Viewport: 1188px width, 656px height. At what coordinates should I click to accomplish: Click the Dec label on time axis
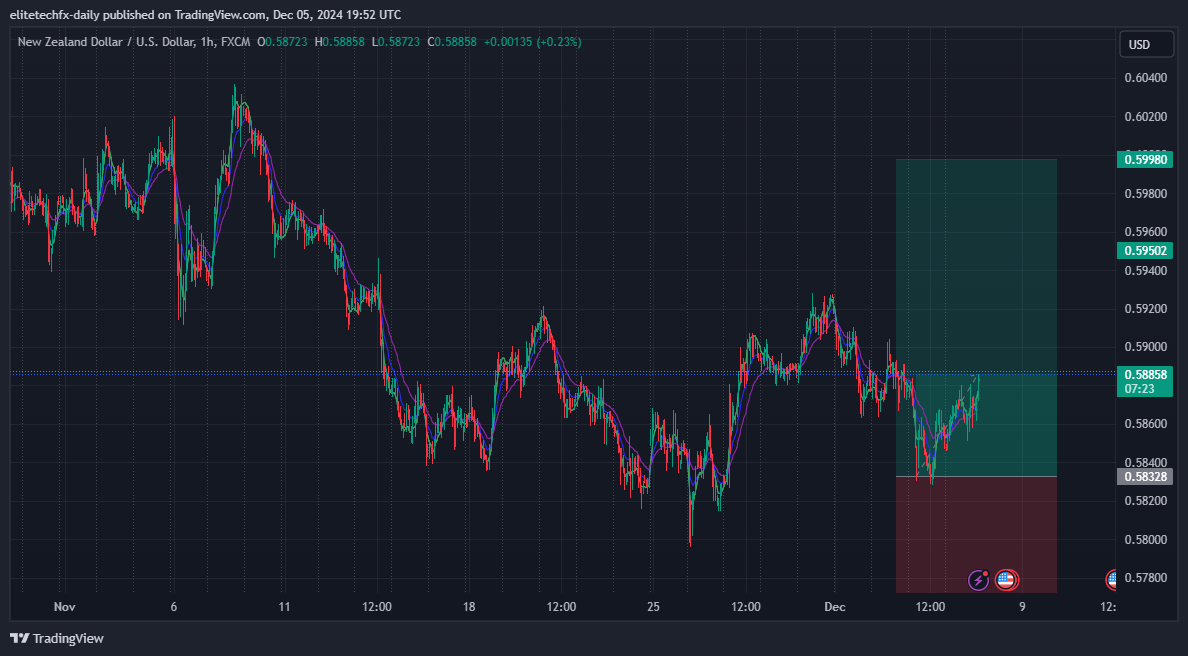tap(835, 607)
